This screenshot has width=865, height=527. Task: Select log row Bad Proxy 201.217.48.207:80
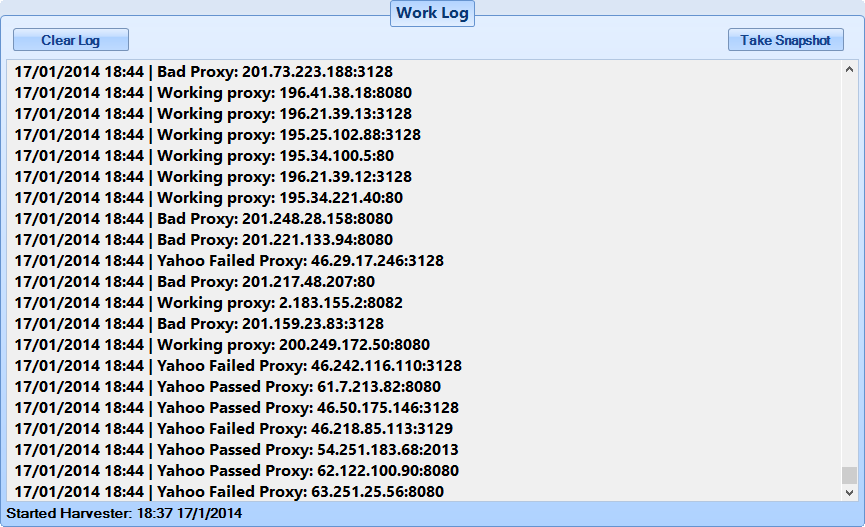(195, 281)
